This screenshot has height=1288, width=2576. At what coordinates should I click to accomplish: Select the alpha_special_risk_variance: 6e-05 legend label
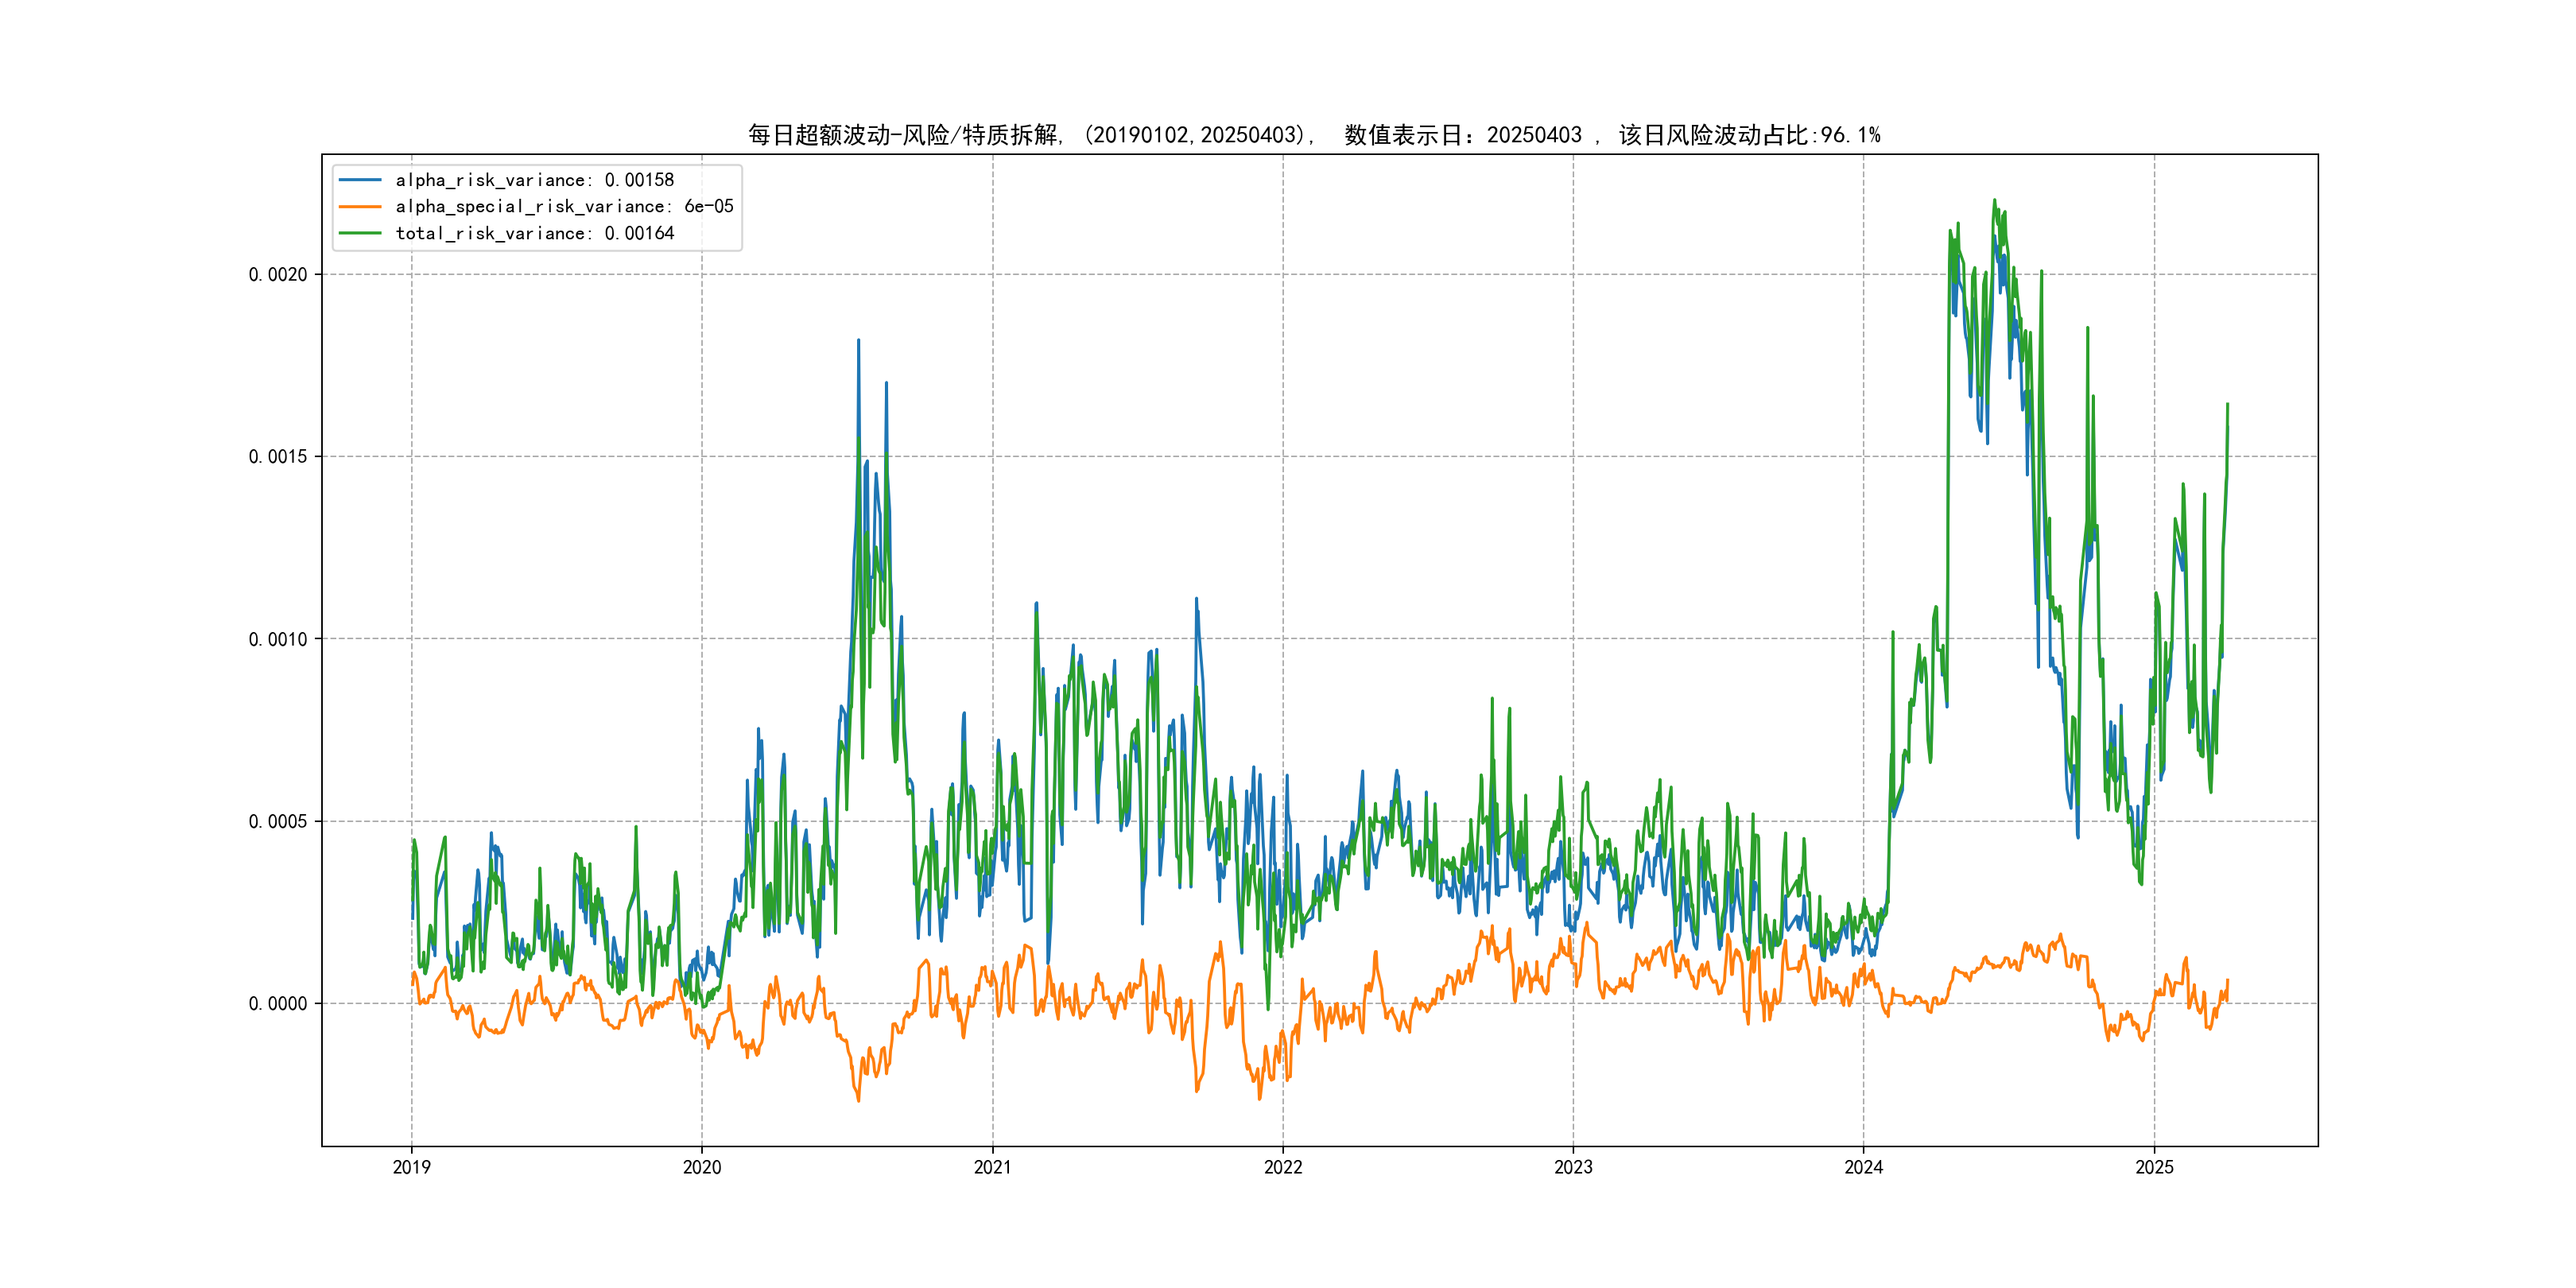click(564, 207)
